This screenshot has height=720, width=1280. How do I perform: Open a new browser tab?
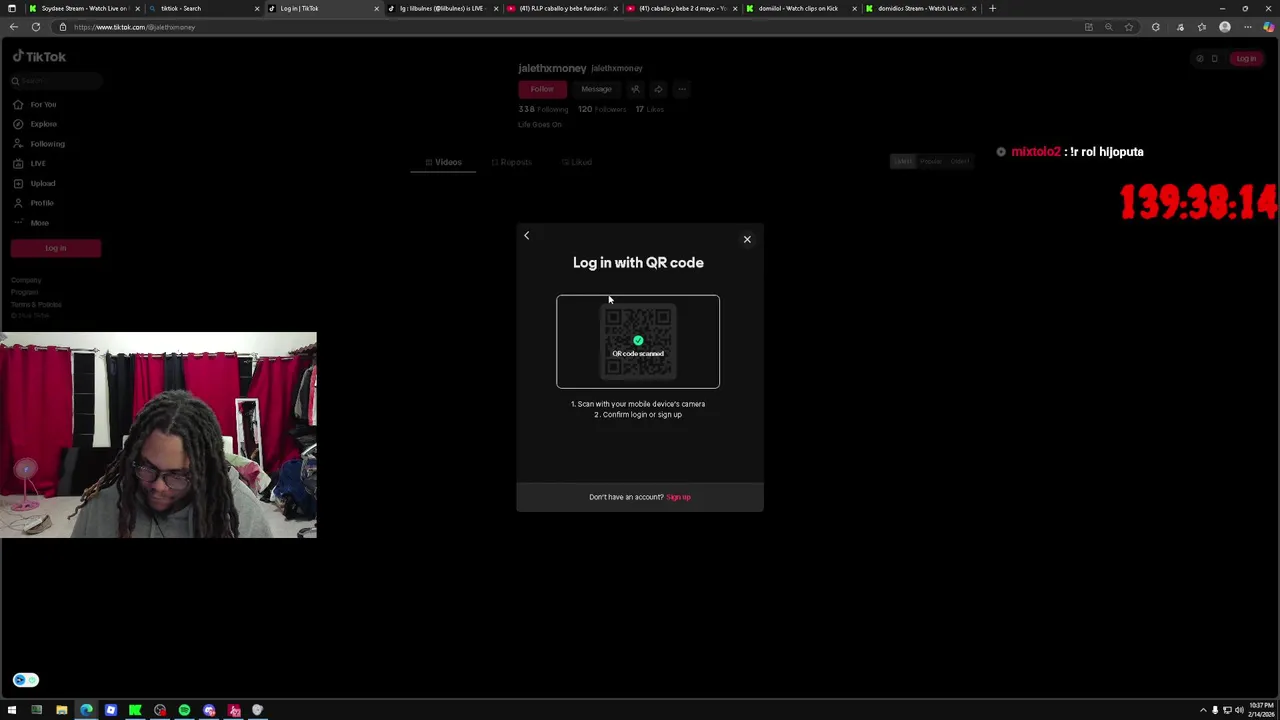coord(992,8)
